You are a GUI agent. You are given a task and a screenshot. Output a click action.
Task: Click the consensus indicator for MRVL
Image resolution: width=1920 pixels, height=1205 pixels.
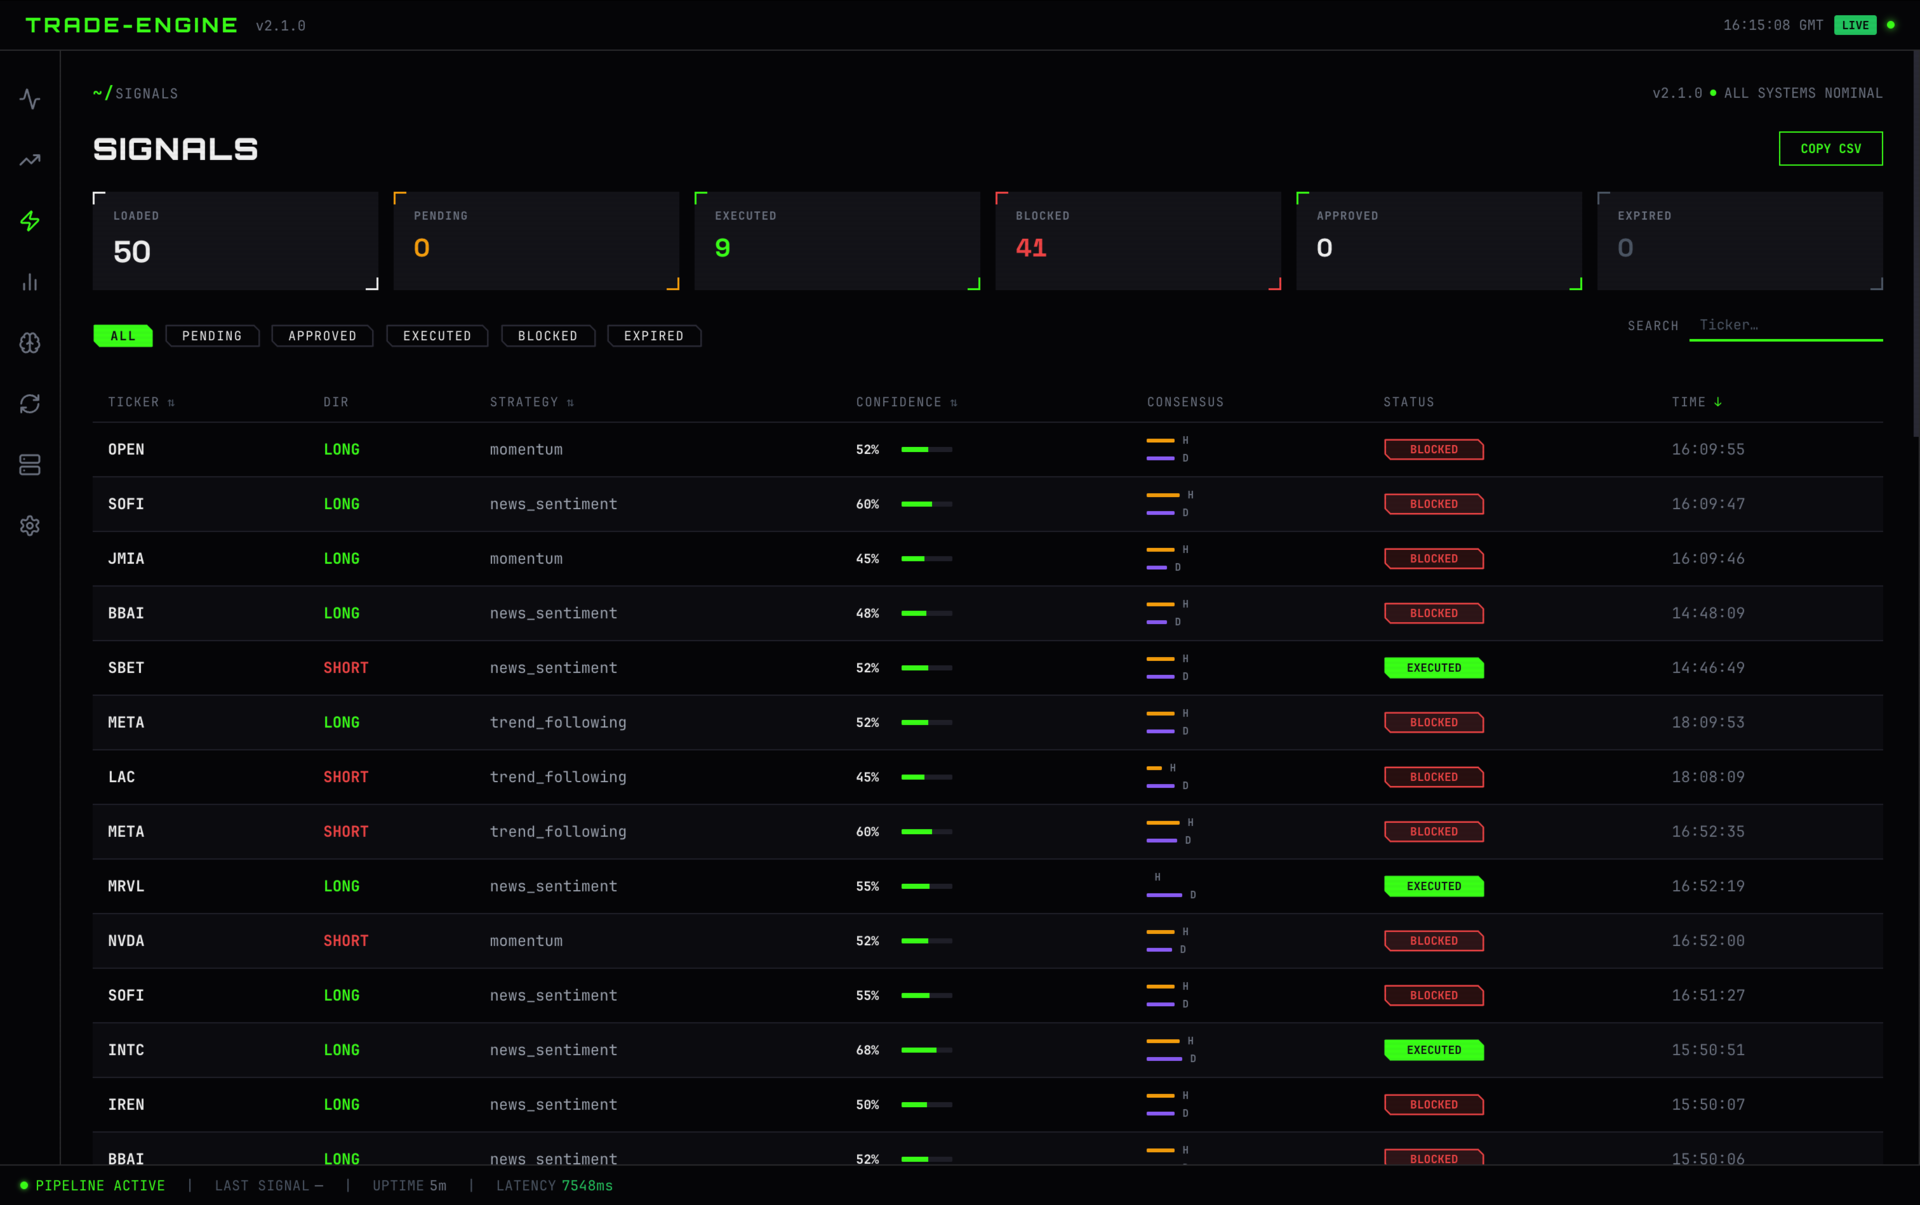tap(1171, 886)
